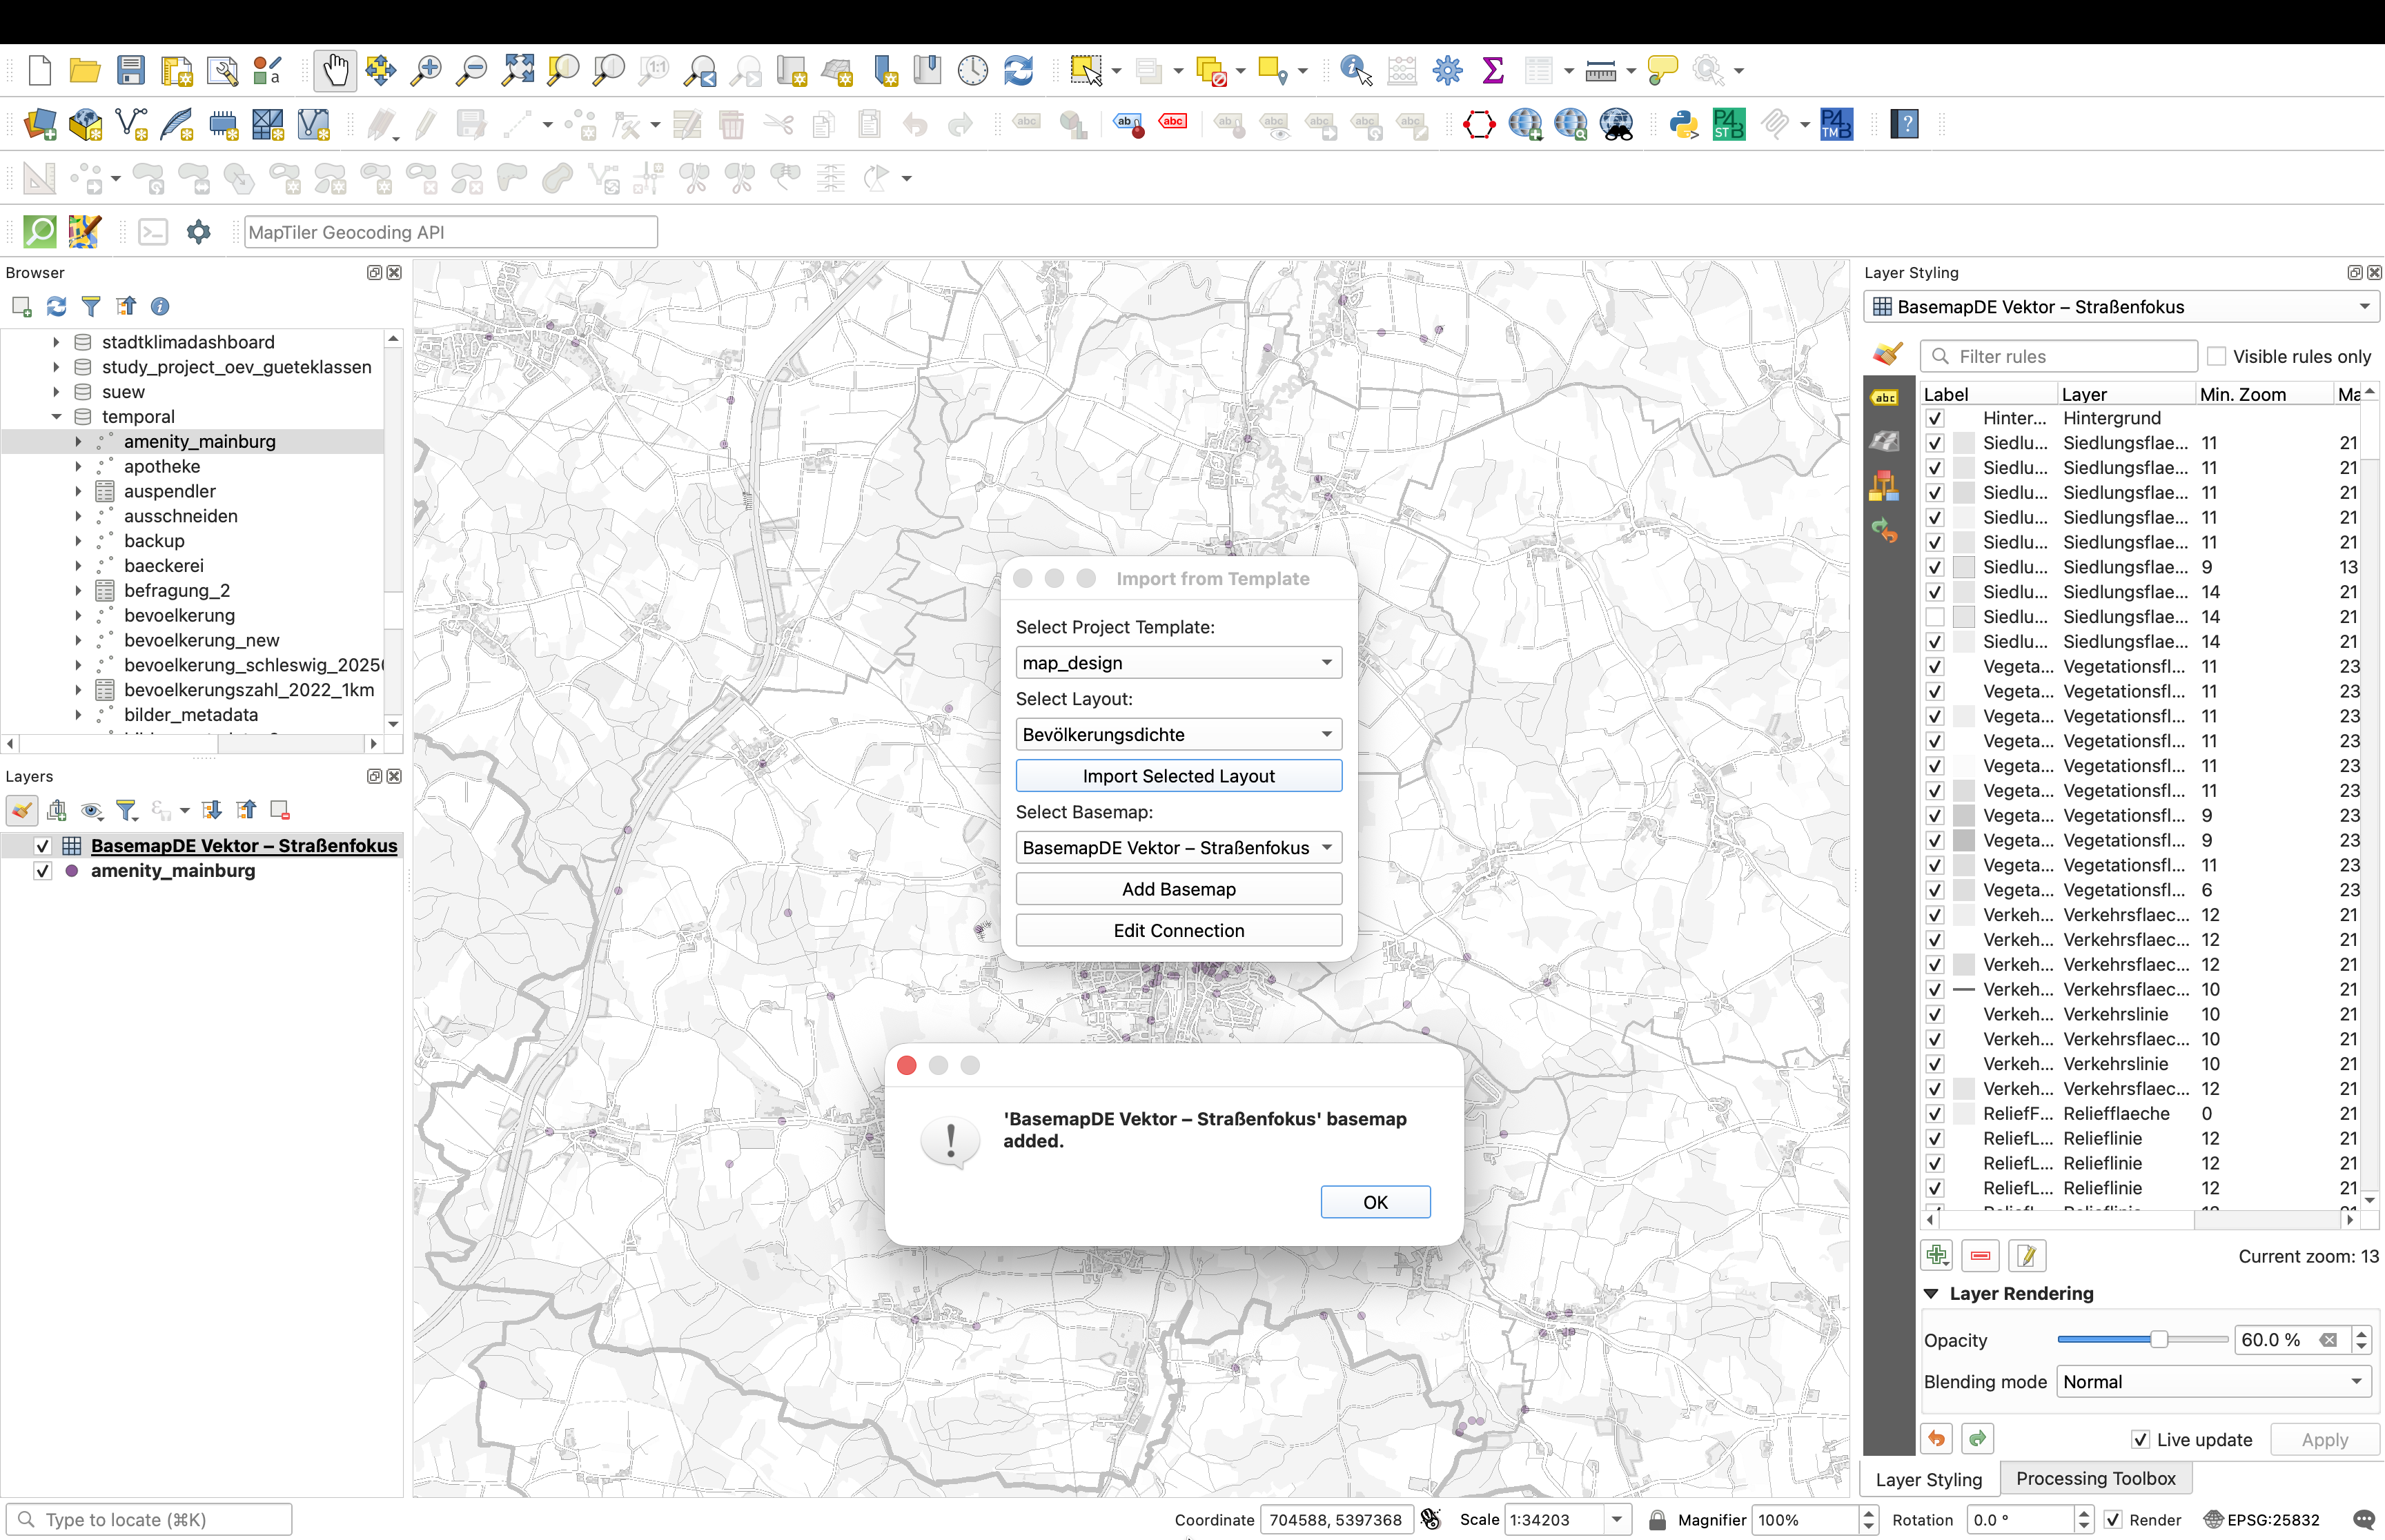
Task: Click remove rule minus icon in Layer Styling
Action: 1980,1255
